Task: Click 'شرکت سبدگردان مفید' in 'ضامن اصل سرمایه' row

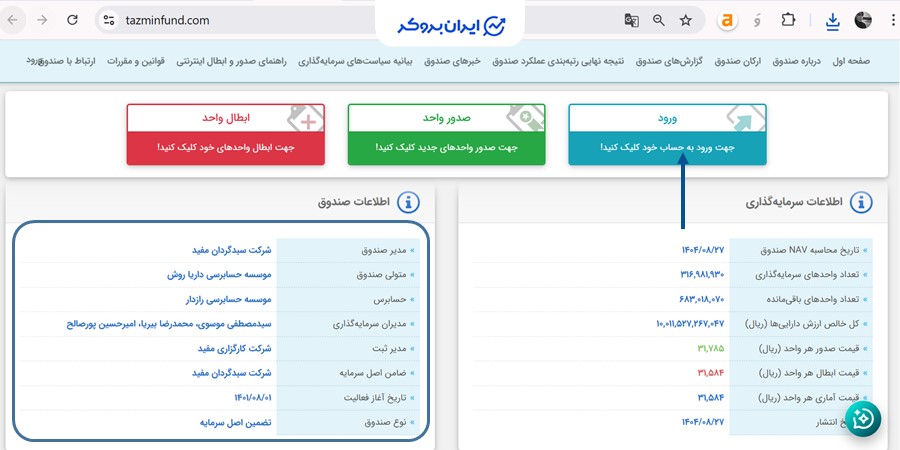Action: point(231,373)
